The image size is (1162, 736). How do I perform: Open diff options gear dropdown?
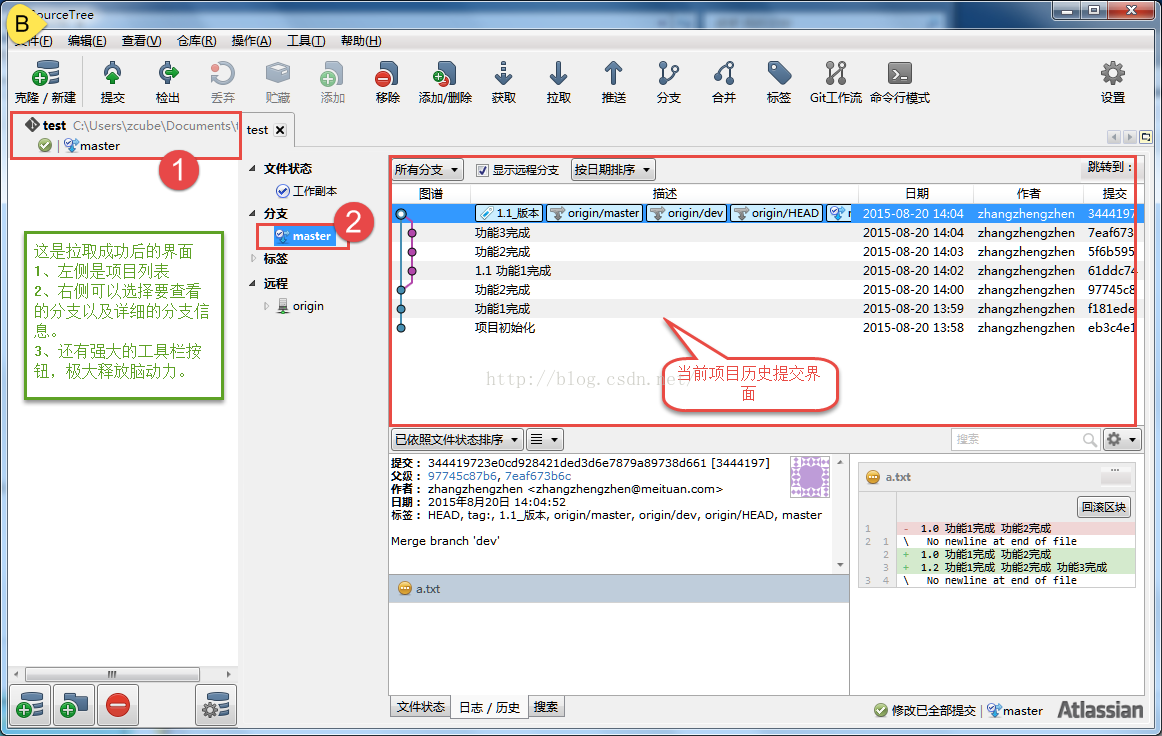click(1121, 440)
